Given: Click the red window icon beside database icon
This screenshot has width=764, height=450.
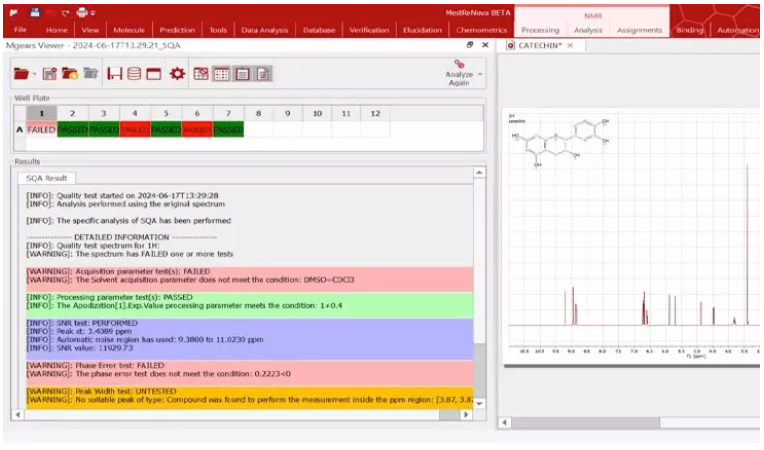Looking at the screenshot, I should (x=153, y=74).
